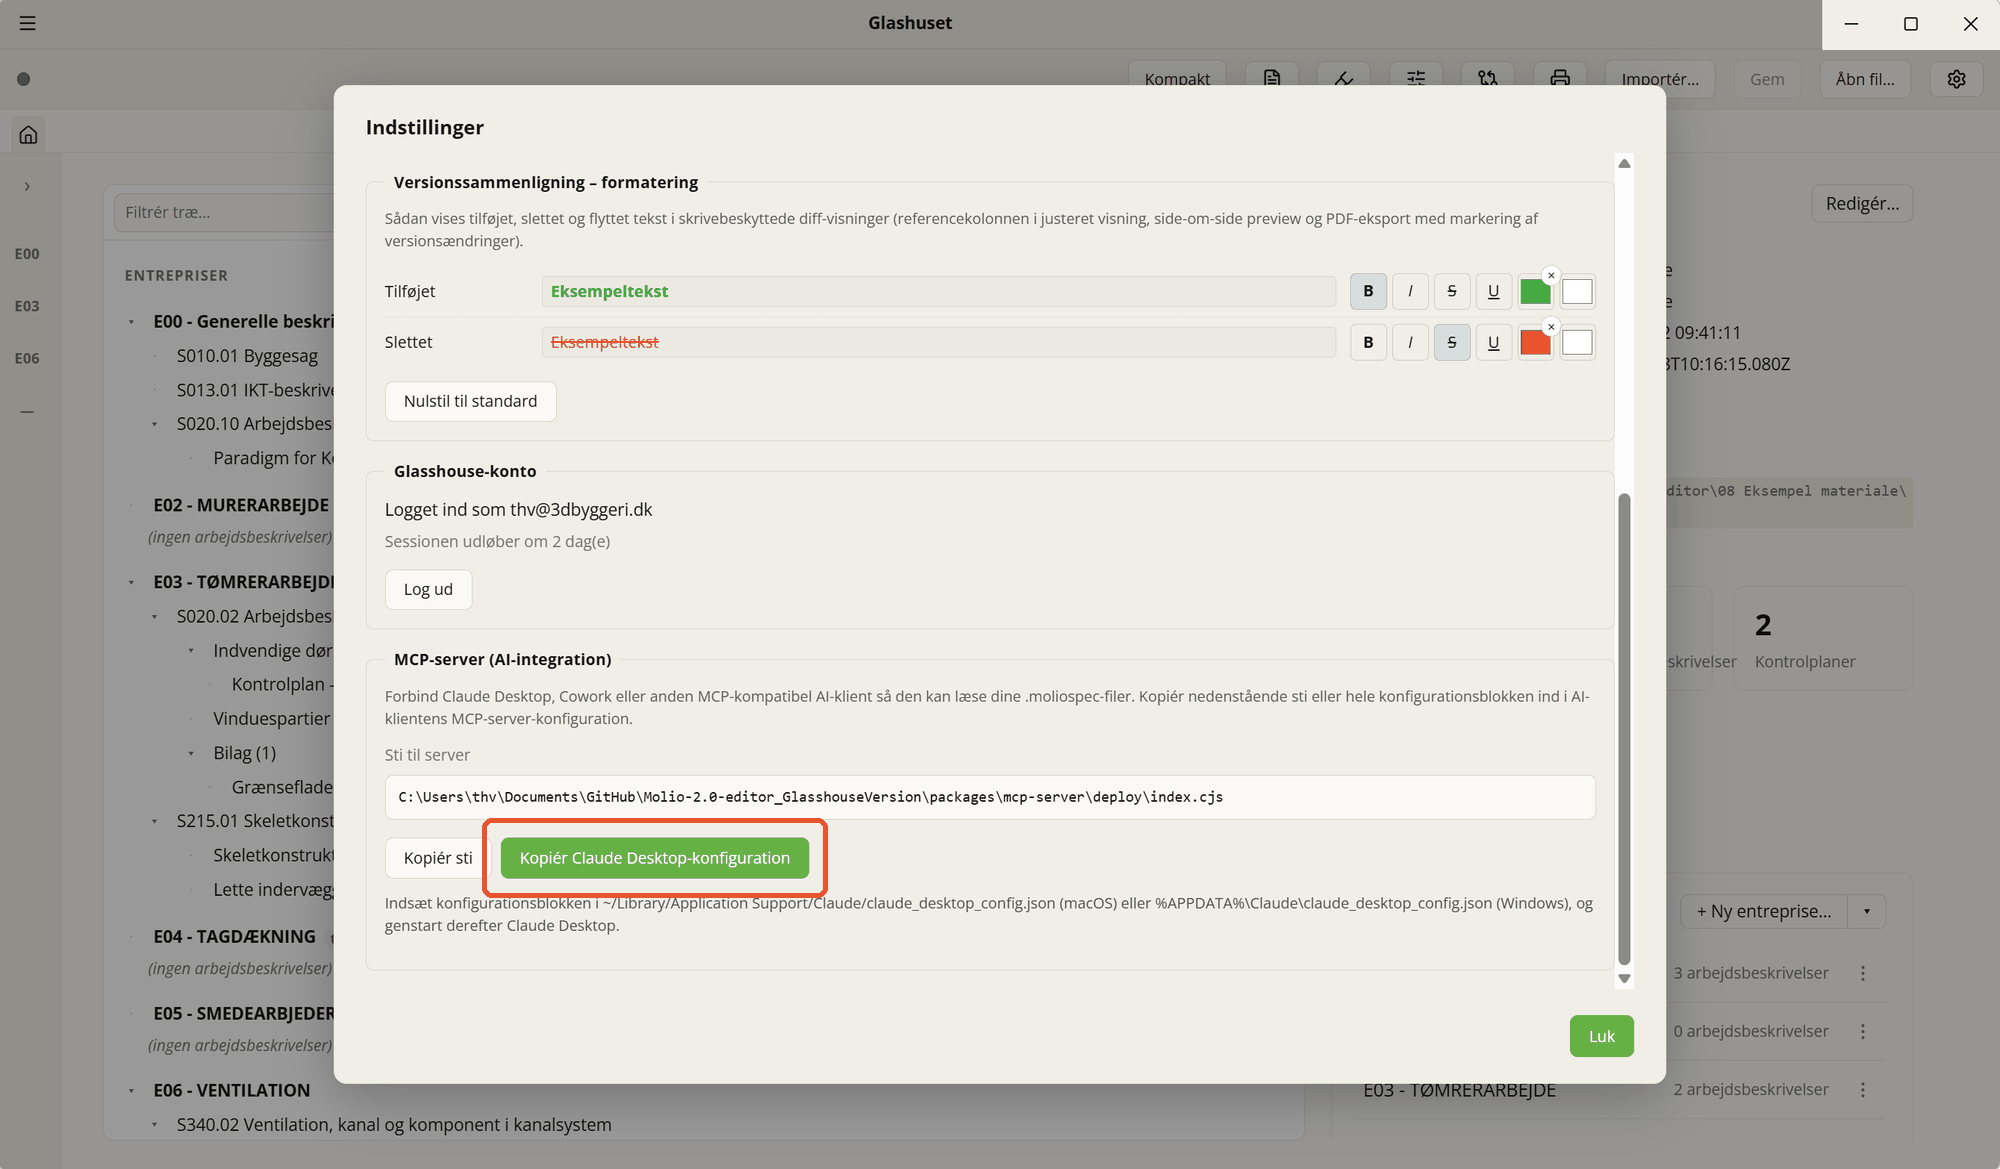Click Kopiér Claude Desktop-konfiguration button
Image resolution: width=2000 pixels, height=1169 pixels.
(x=655, y=858)
